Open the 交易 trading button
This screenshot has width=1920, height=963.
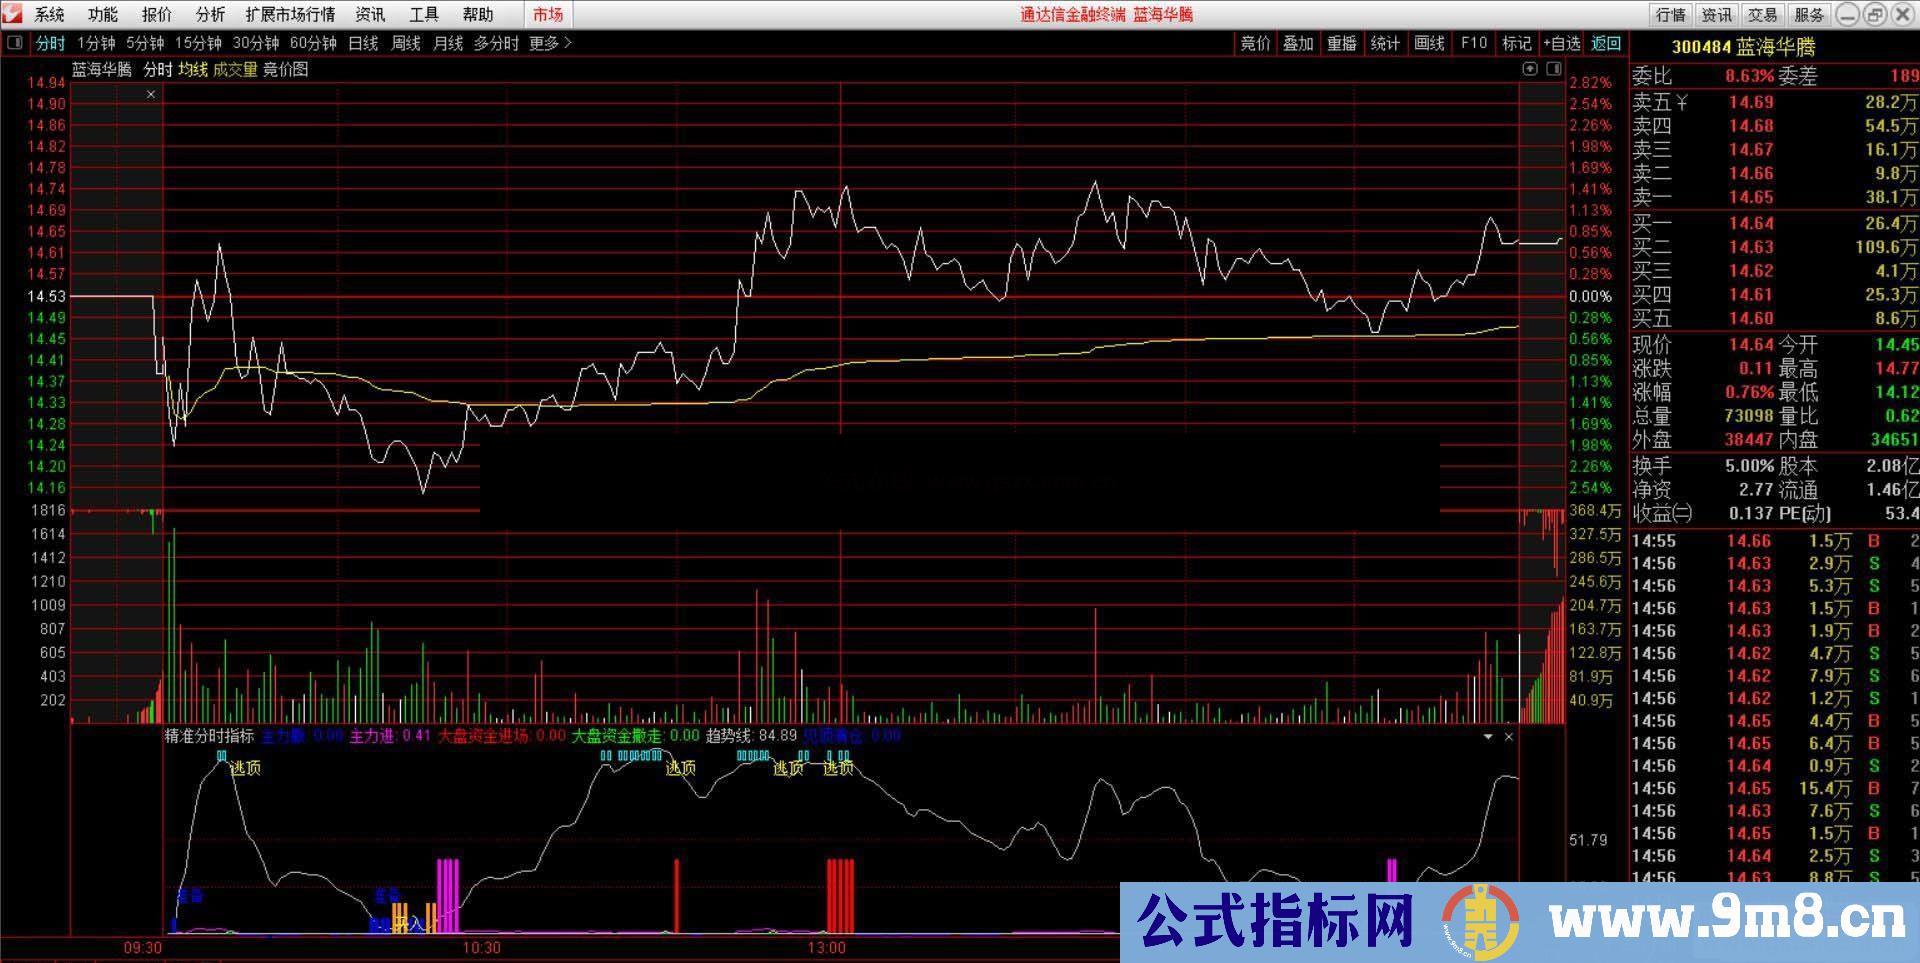coord(1763,14)
